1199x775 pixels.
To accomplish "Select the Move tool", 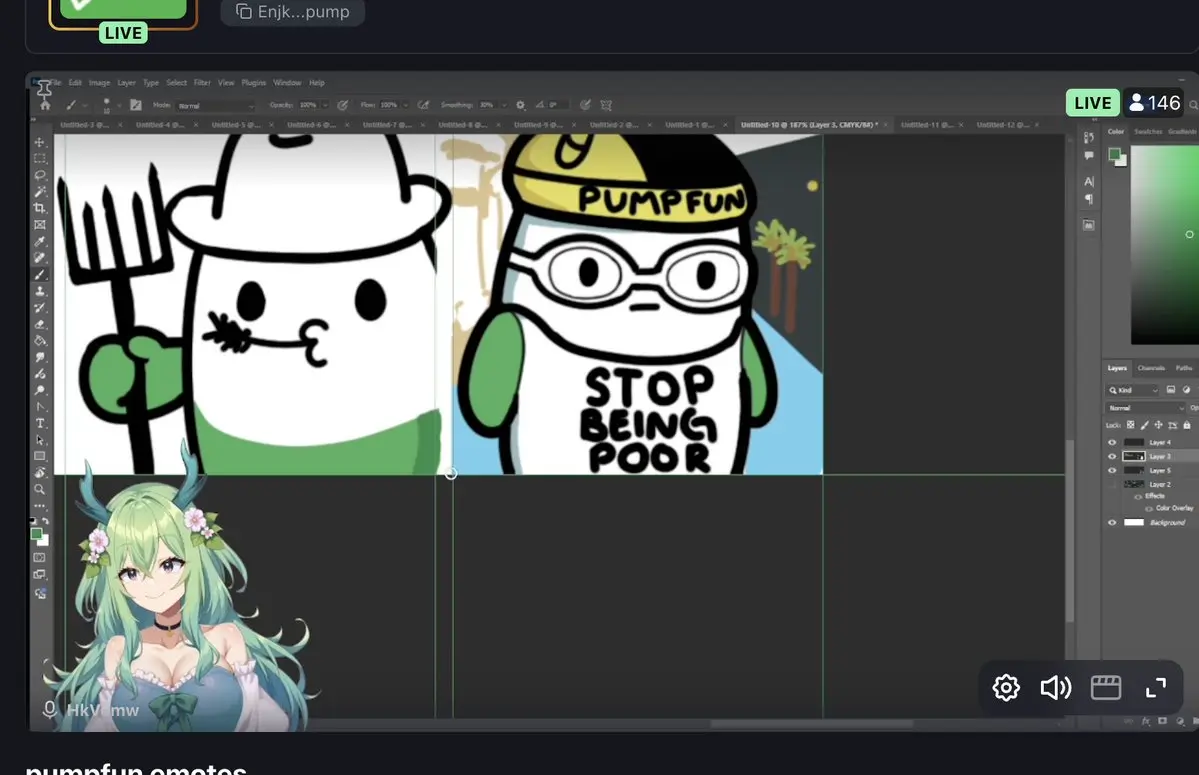I will tap(40, 142).
